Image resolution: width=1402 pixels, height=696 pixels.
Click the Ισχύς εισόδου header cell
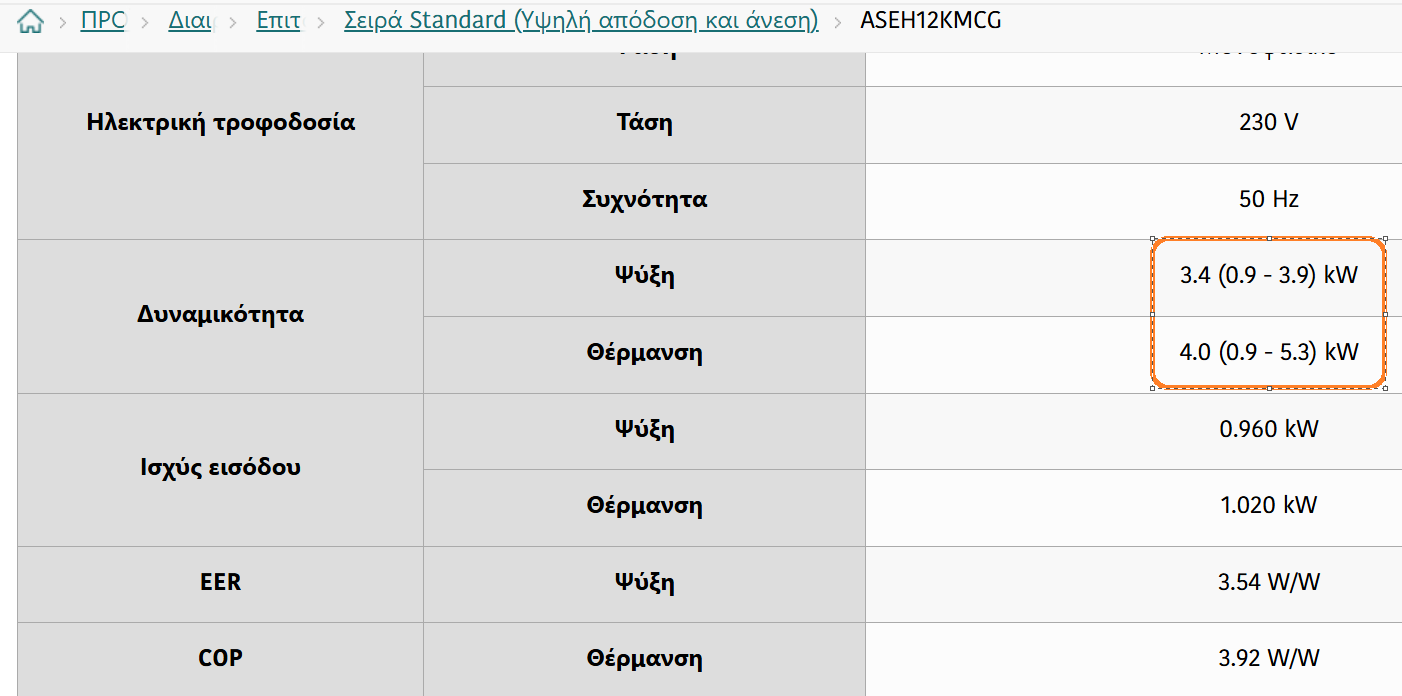click(x=221, y=468)
